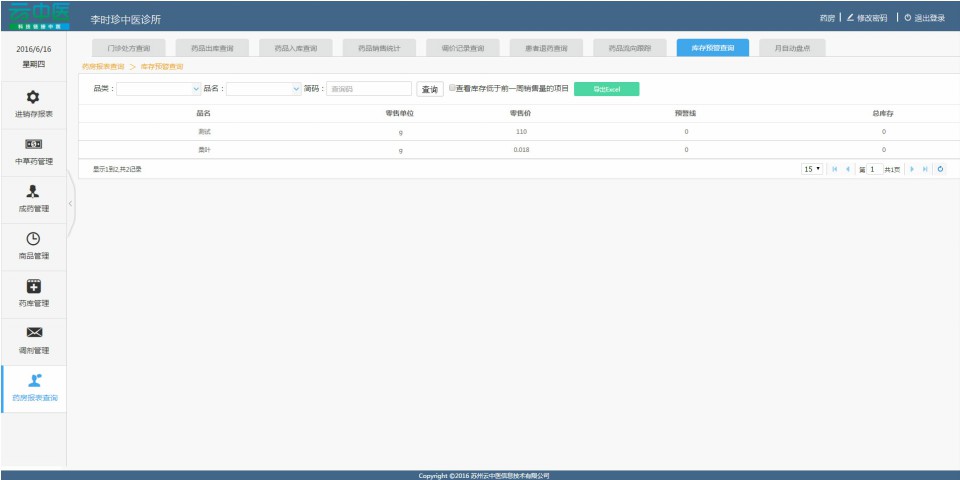Click the 简码 input field

[369, 89]
